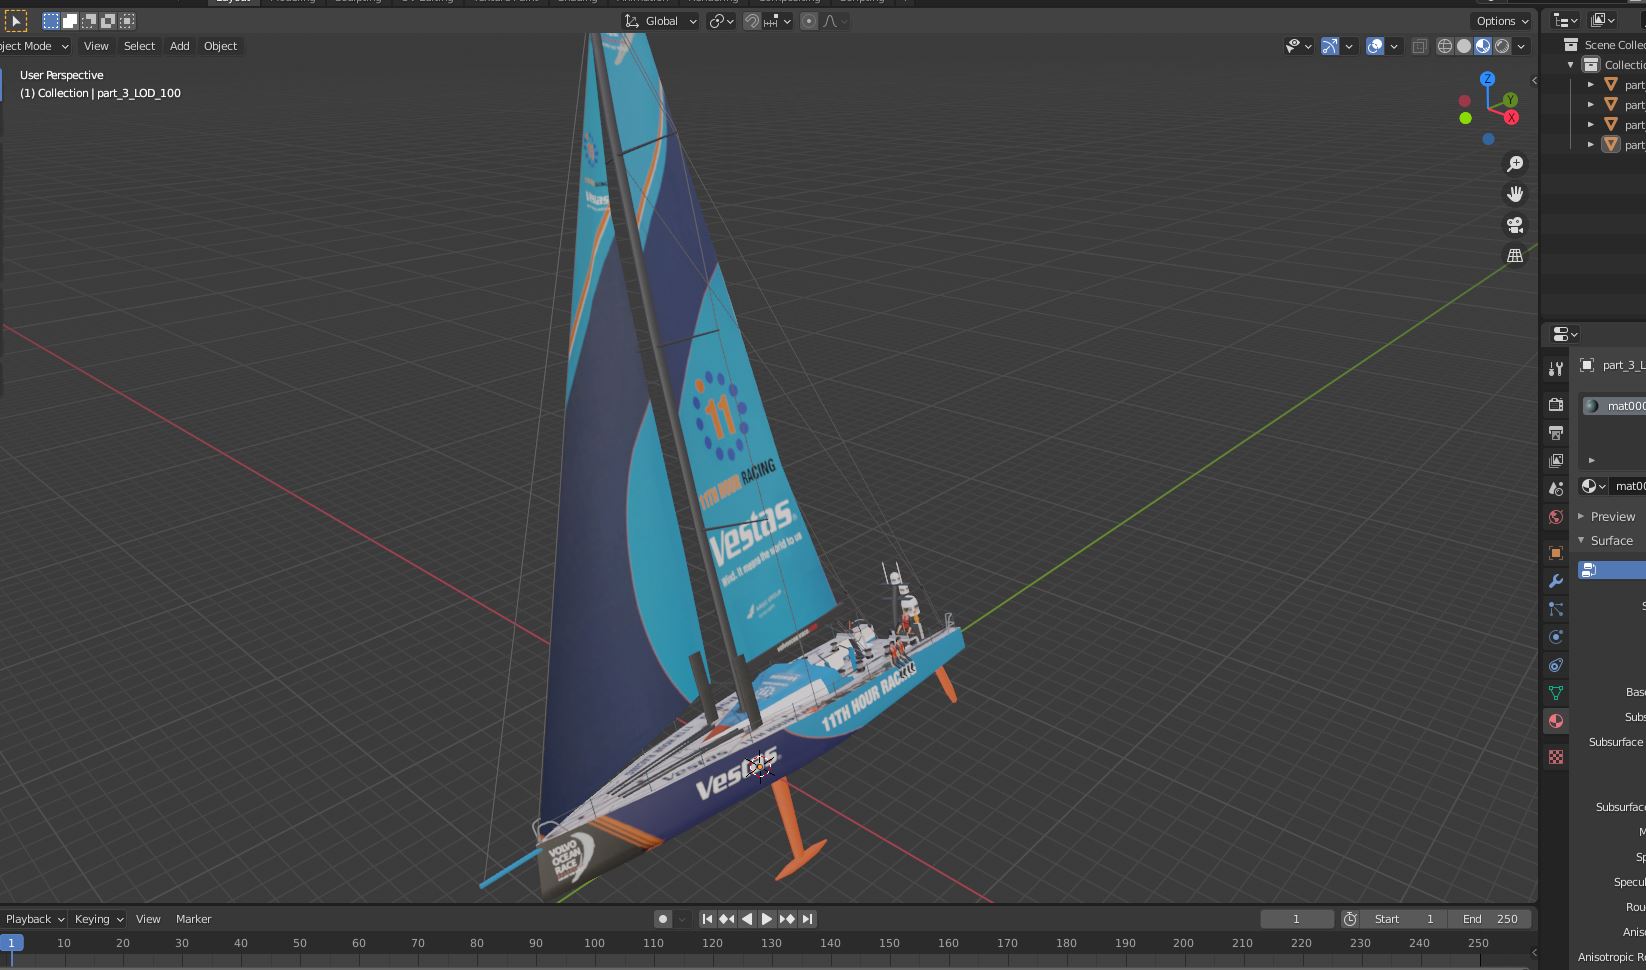Open the Object properties tab
The width and height of the screenshot is (1646, 970).
(x=1556, y=553)
